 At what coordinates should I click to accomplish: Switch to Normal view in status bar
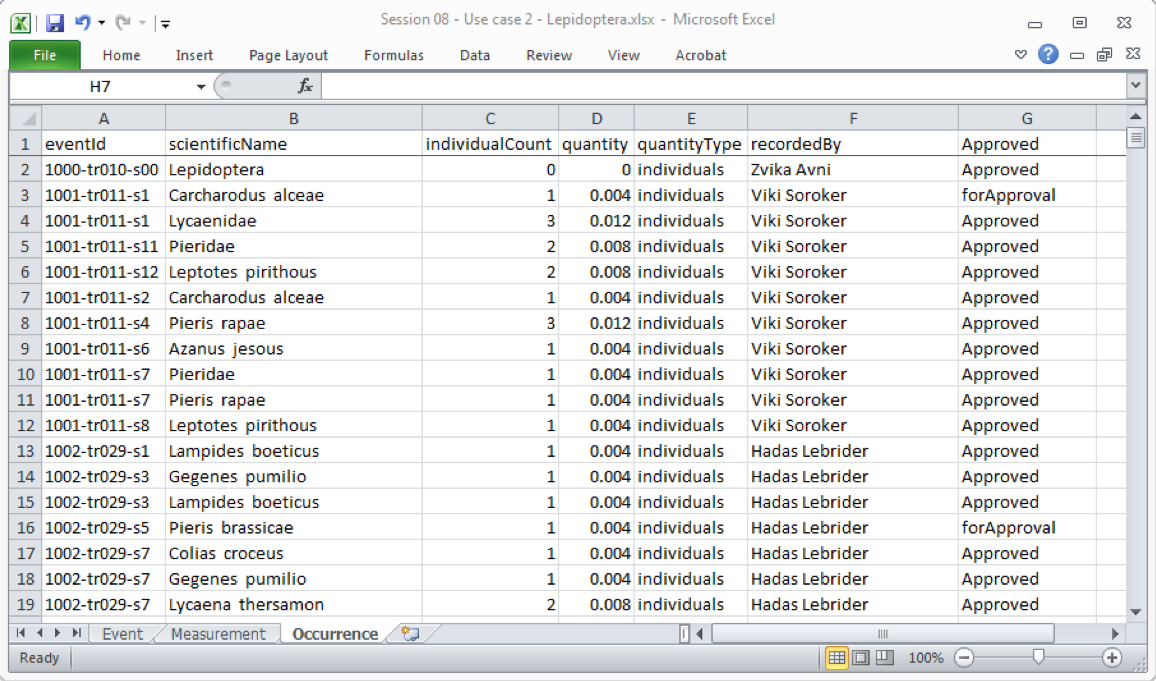pyautogui.click(x=837, y=658)
